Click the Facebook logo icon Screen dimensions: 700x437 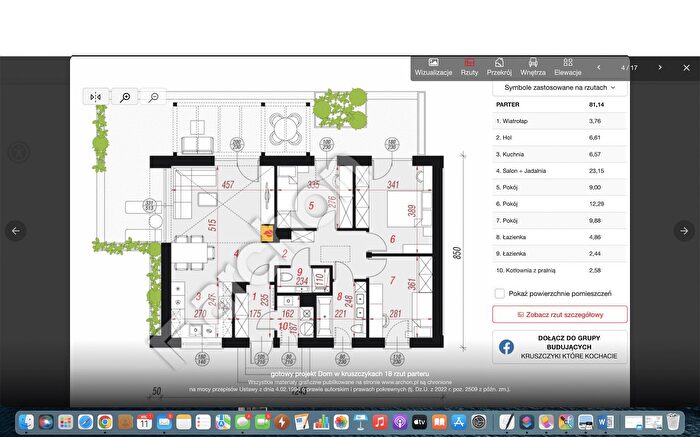click(x=506, y=347)
